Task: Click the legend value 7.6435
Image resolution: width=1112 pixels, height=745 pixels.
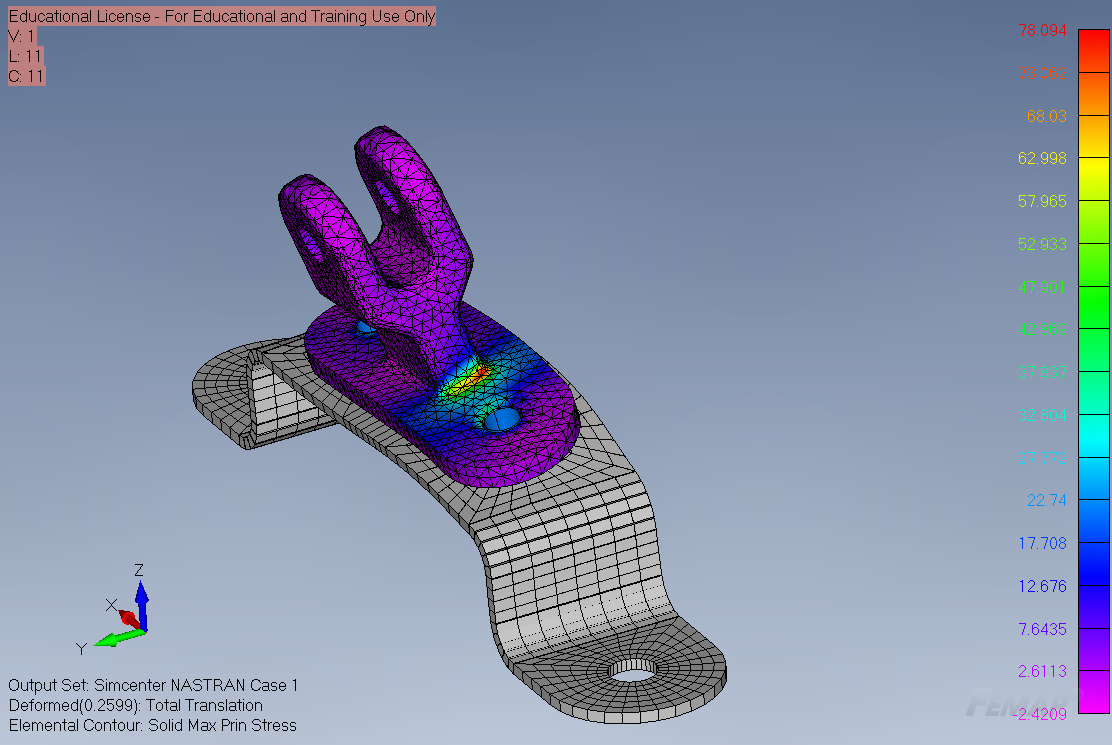Action: [x=1042, y=629]
